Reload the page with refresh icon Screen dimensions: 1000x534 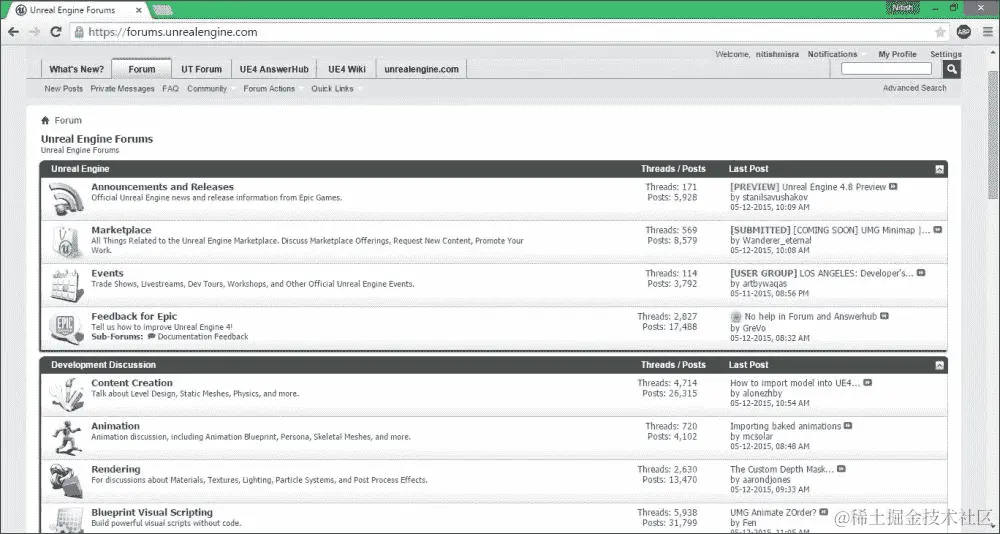click(x=55, y=32)
